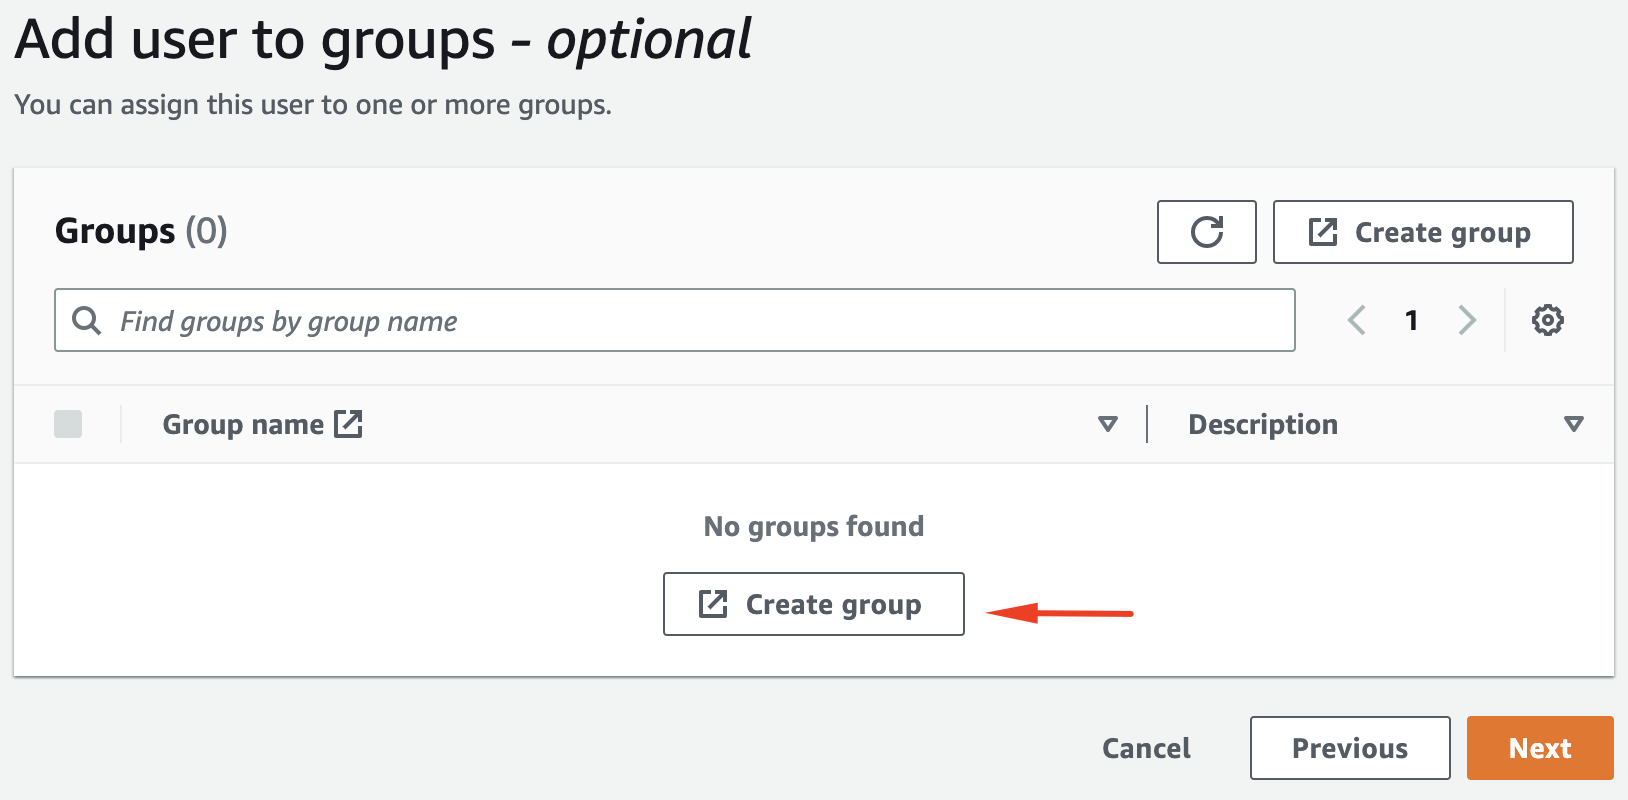The image size is (1628, 800).
Task: Click external link icon in the empty-state Create group button
Action: pyautogui.click(x=713, y=604)
